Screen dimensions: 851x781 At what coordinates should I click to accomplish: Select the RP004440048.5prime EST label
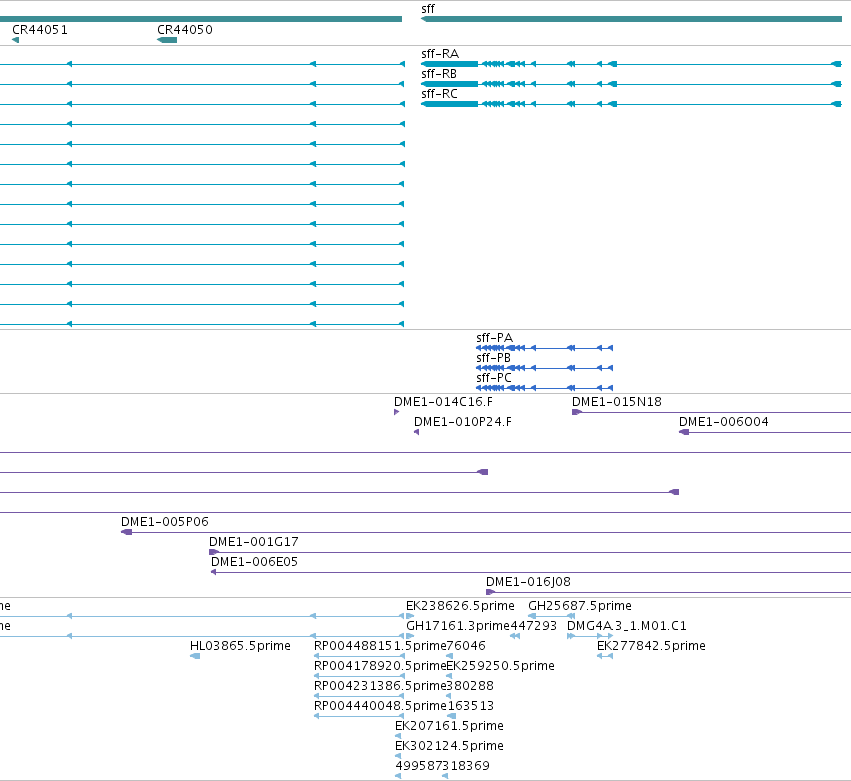[x=380, y=707]
